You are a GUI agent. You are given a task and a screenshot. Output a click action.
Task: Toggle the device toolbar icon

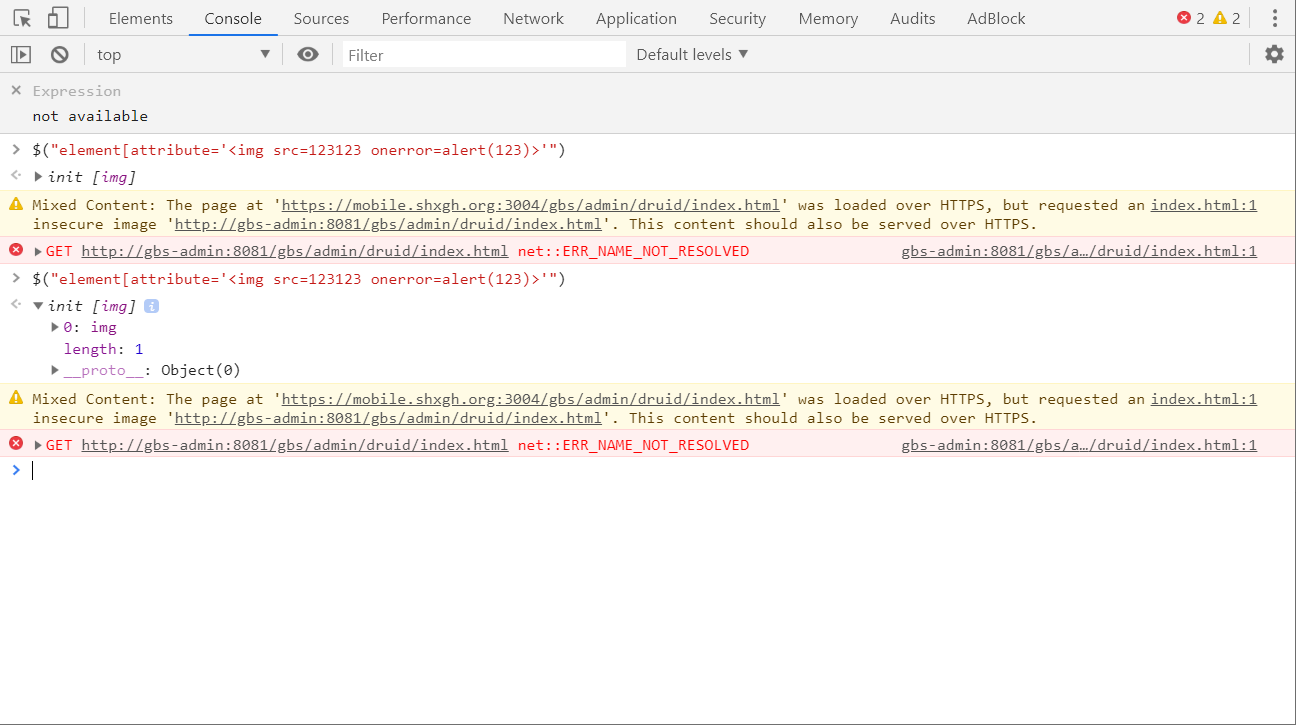pyautogui.click(x=58, y=18)
